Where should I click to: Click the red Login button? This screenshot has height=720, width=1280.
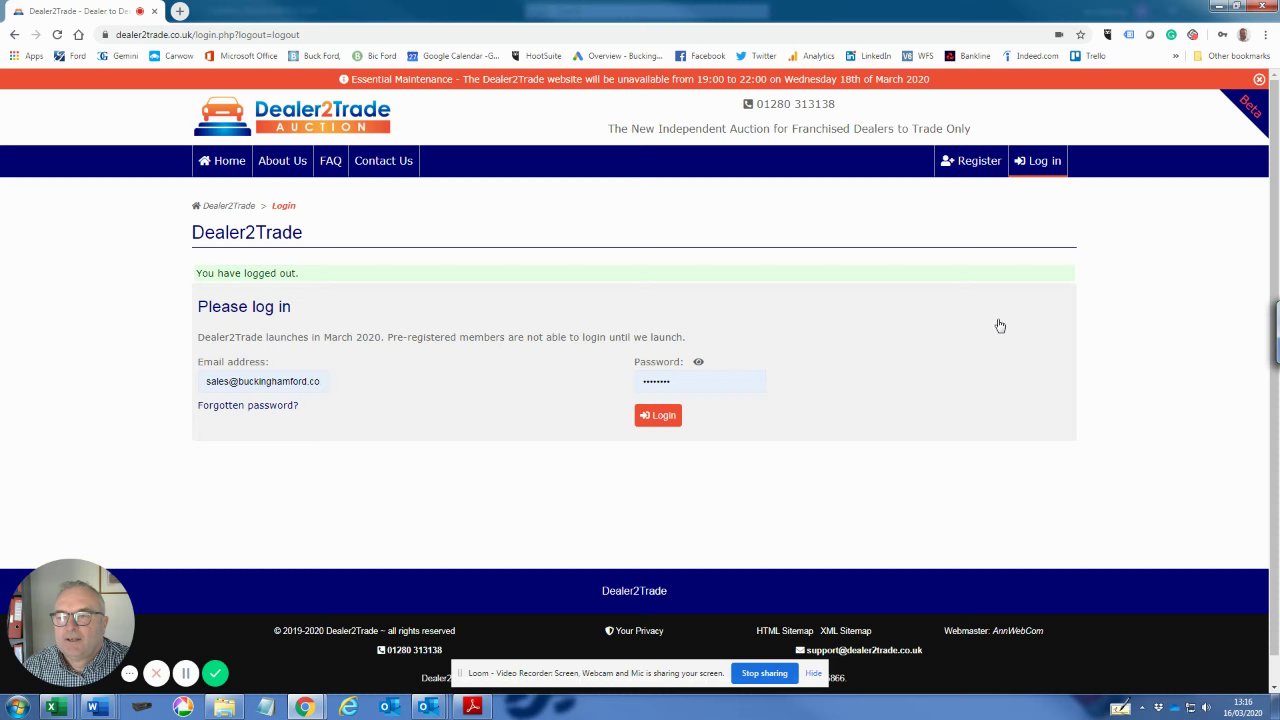coord(658,415)
